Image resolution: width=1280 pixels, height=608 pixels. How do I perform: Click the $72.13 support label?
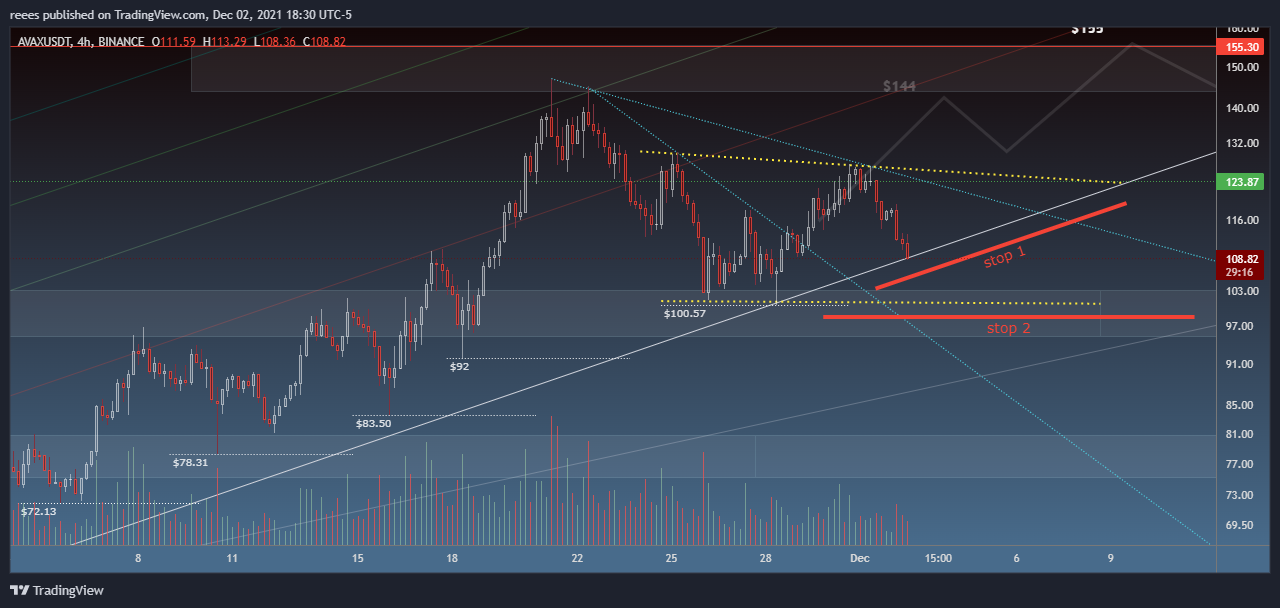click(38, 510)
